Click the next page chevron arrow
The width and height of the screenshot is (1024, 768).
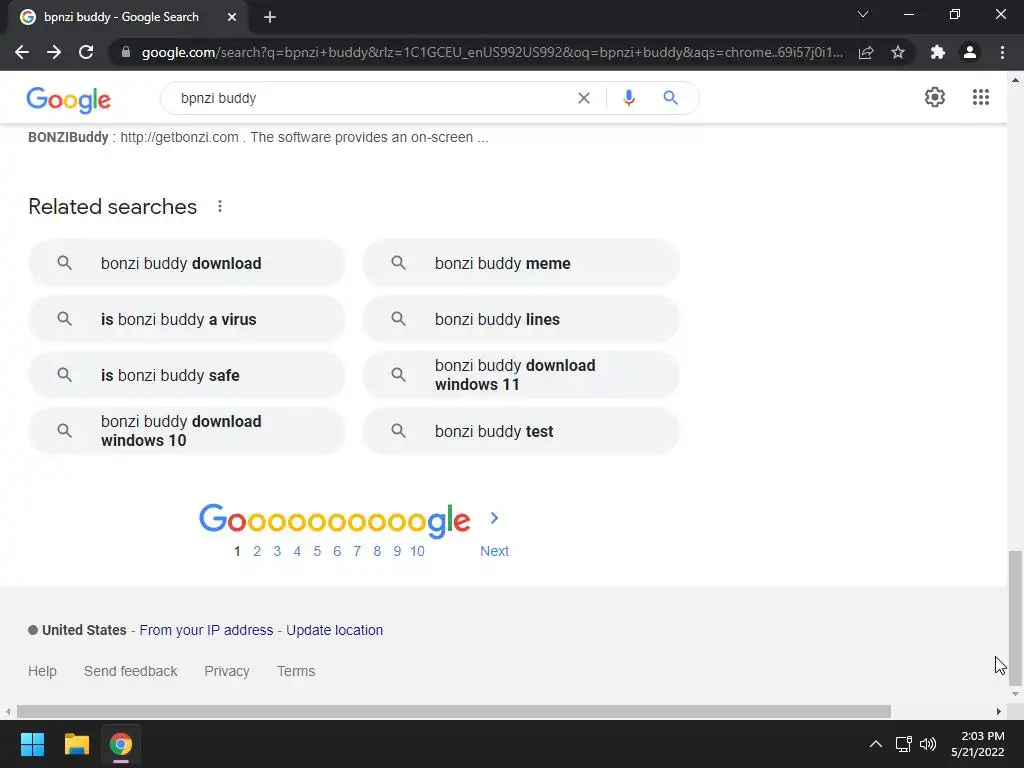(x=494, y=519)
